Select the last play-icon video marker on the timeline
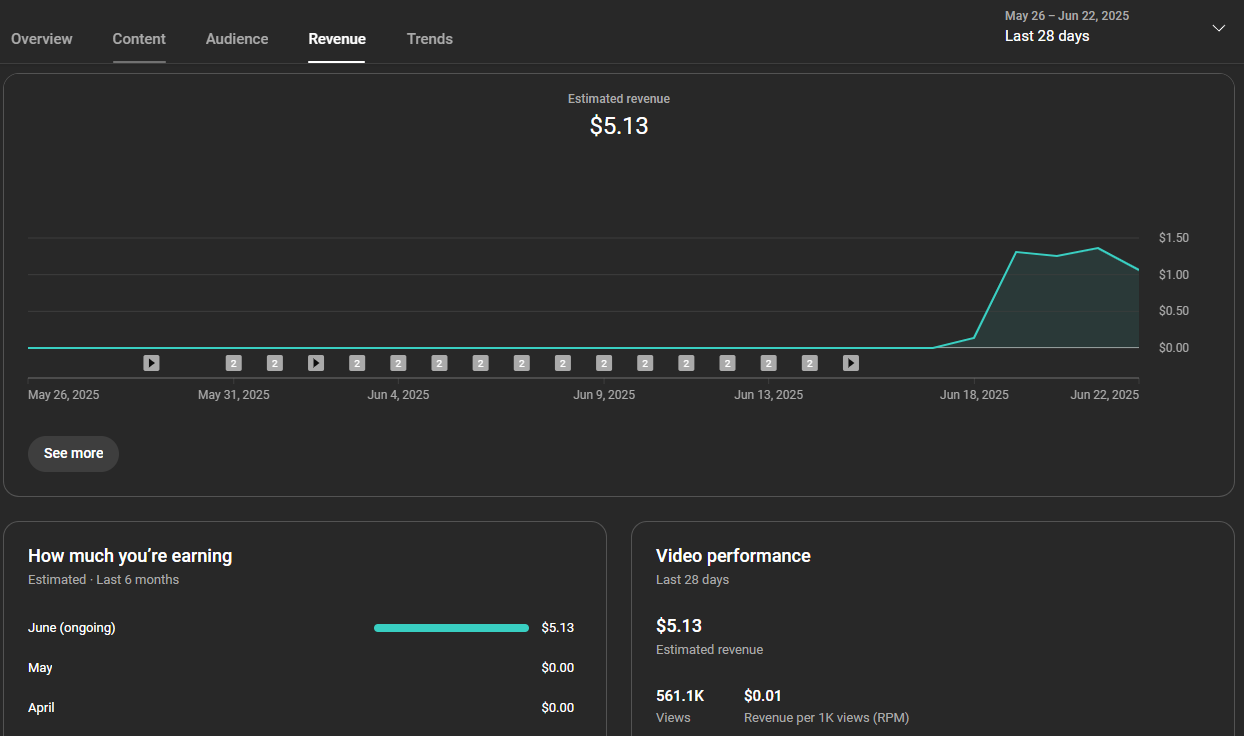Image resolution: width=1244 pixels, height=736 pixels. point(851,363)
